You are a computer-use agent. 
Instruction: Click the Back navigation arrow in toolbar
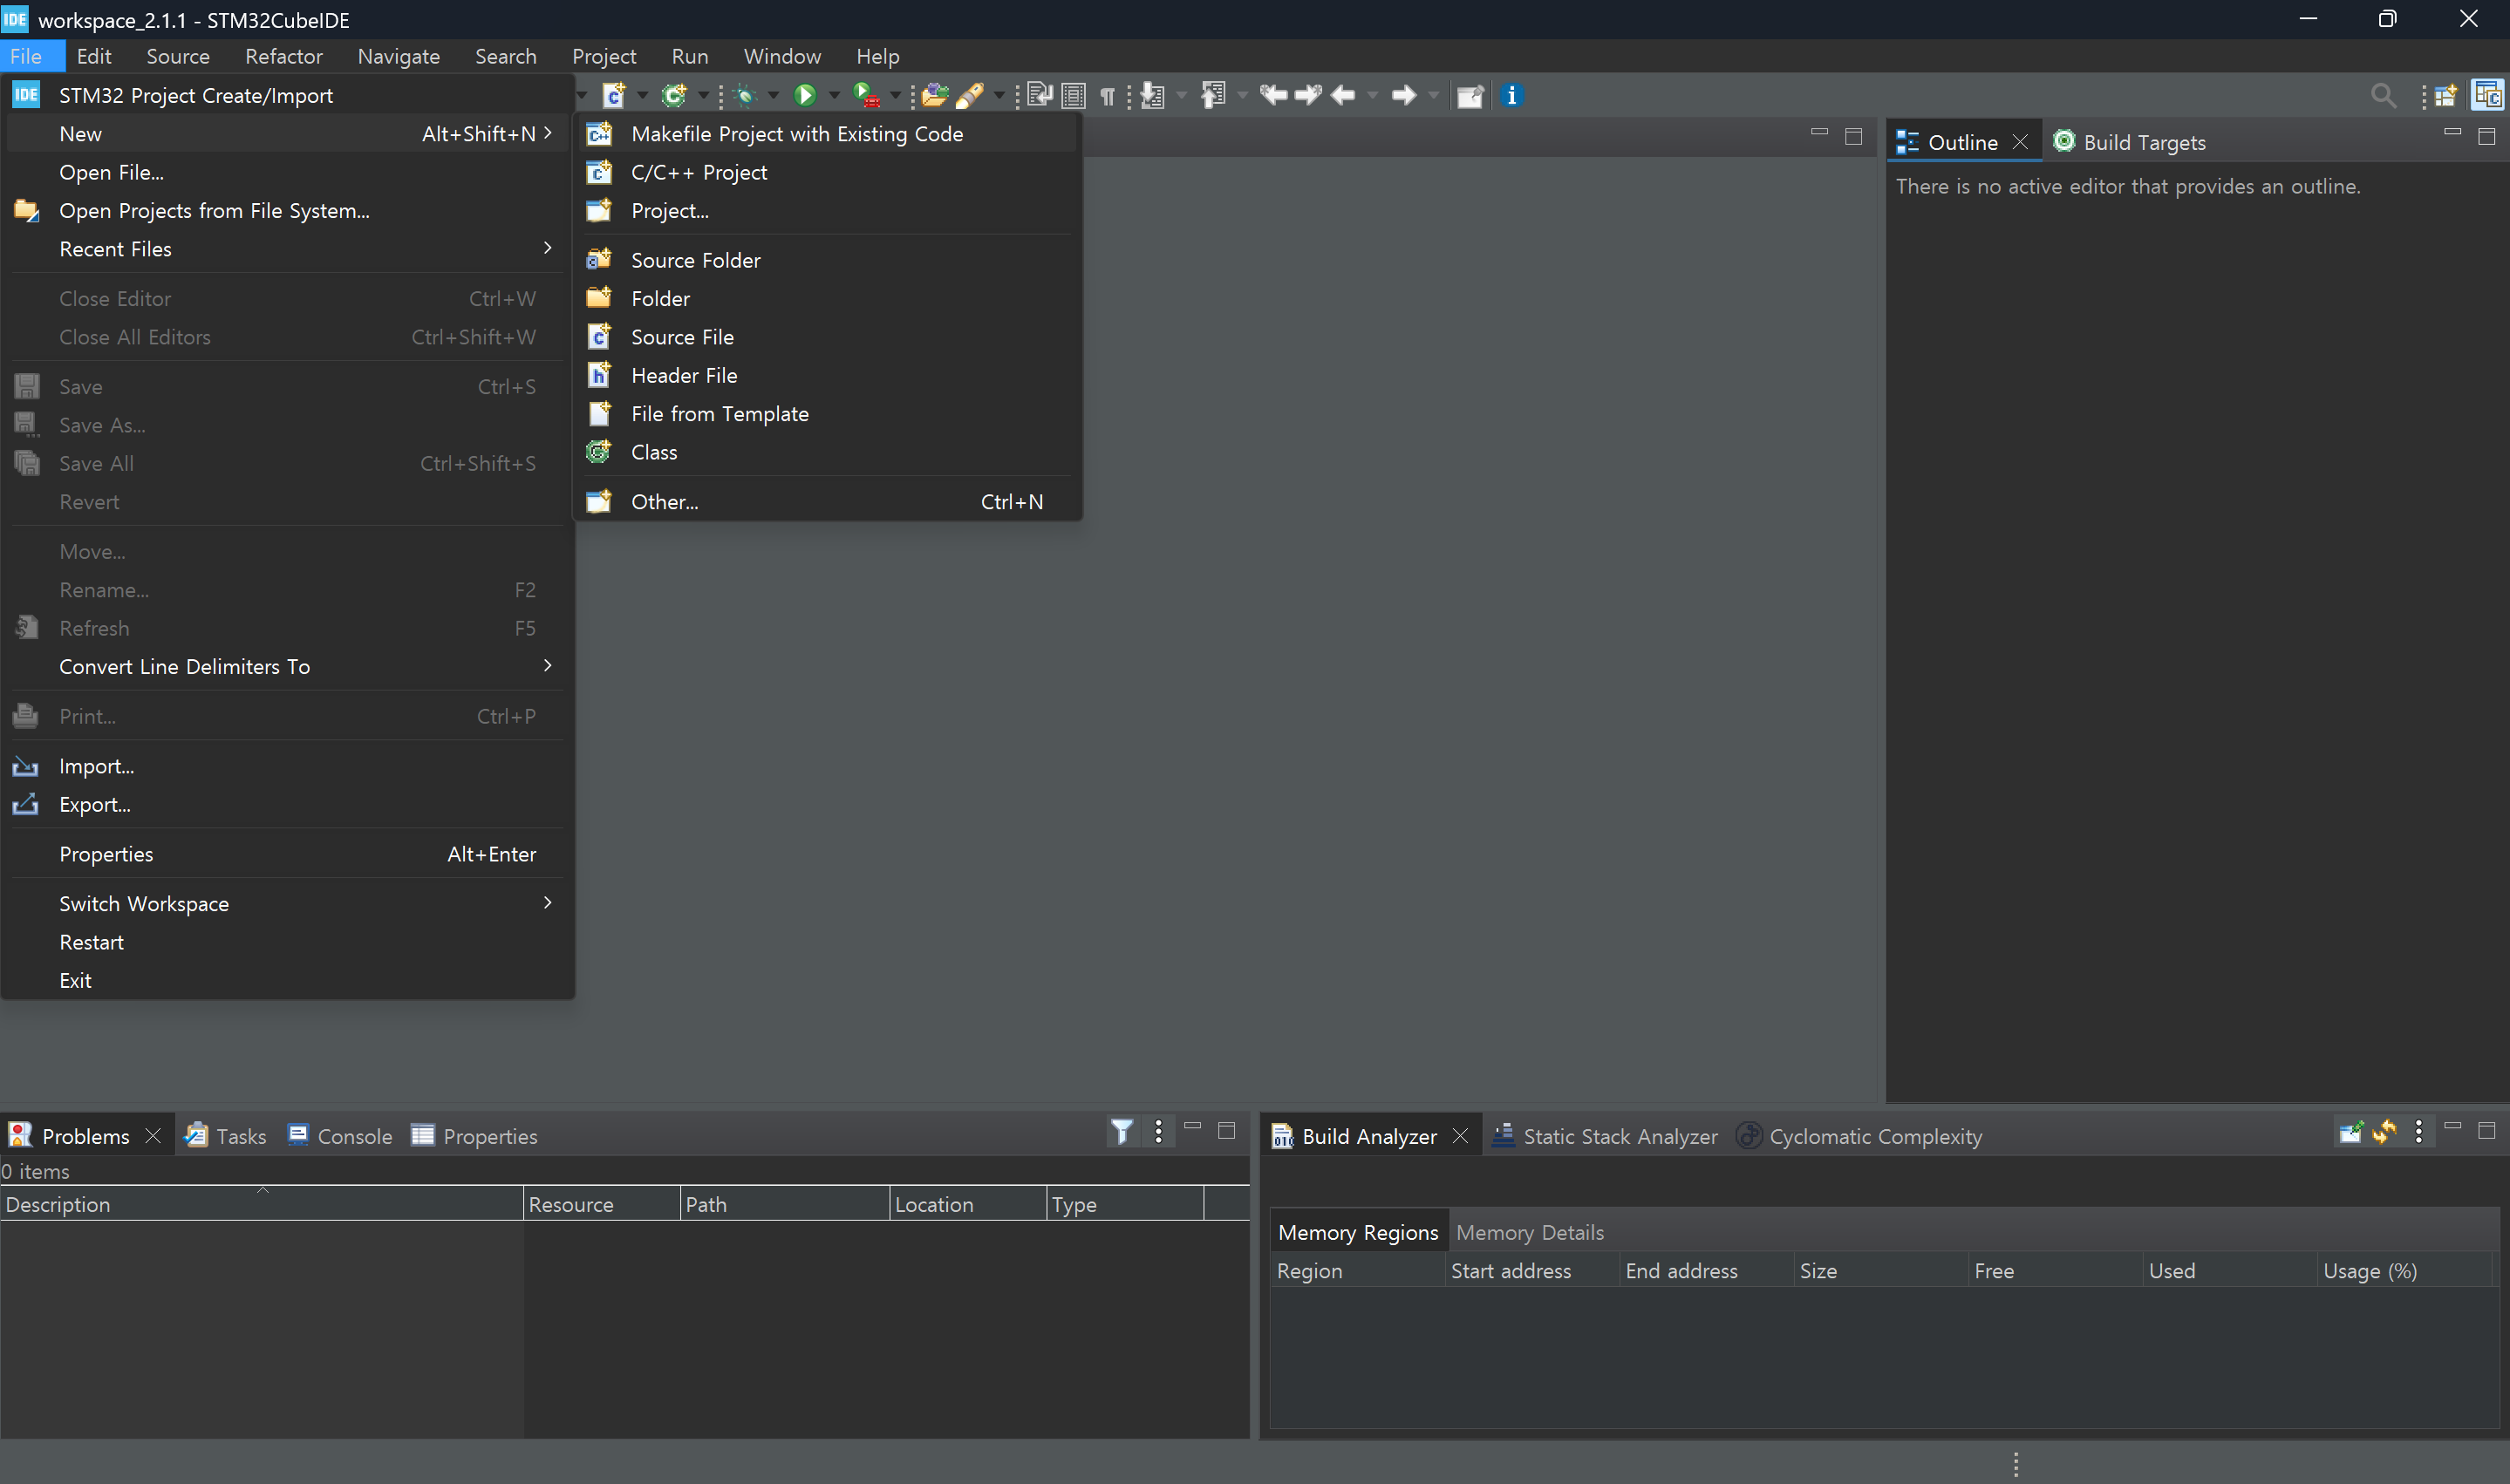(x=1343, y=95)
